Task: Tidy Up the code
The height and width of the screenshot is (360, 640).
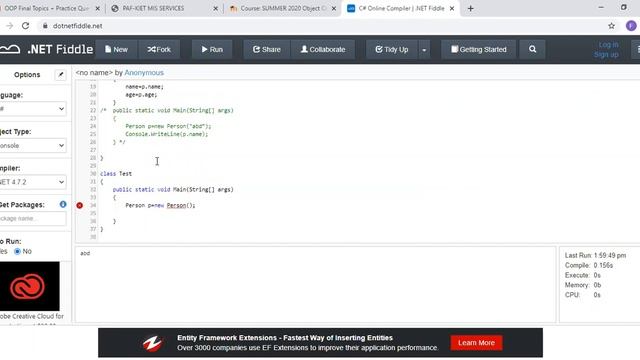Action: 392,49
